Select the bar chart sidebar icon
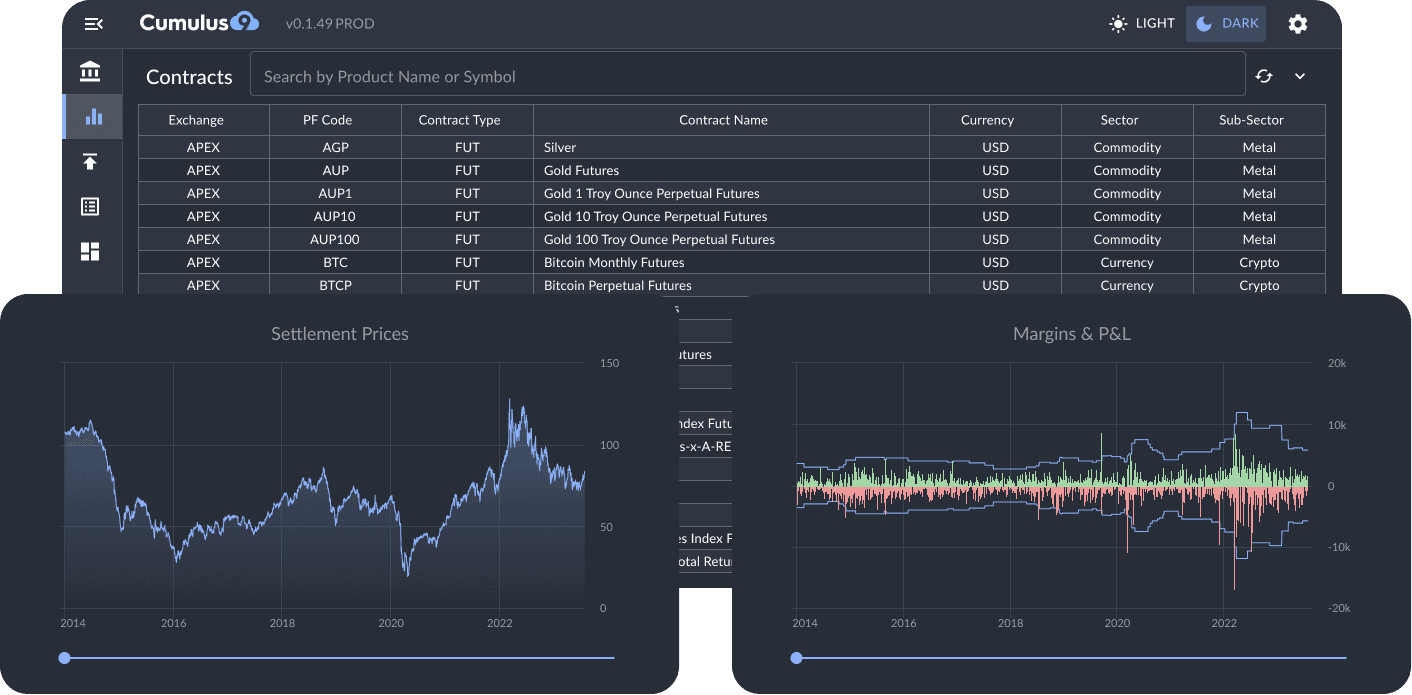 tap(93, 117)
